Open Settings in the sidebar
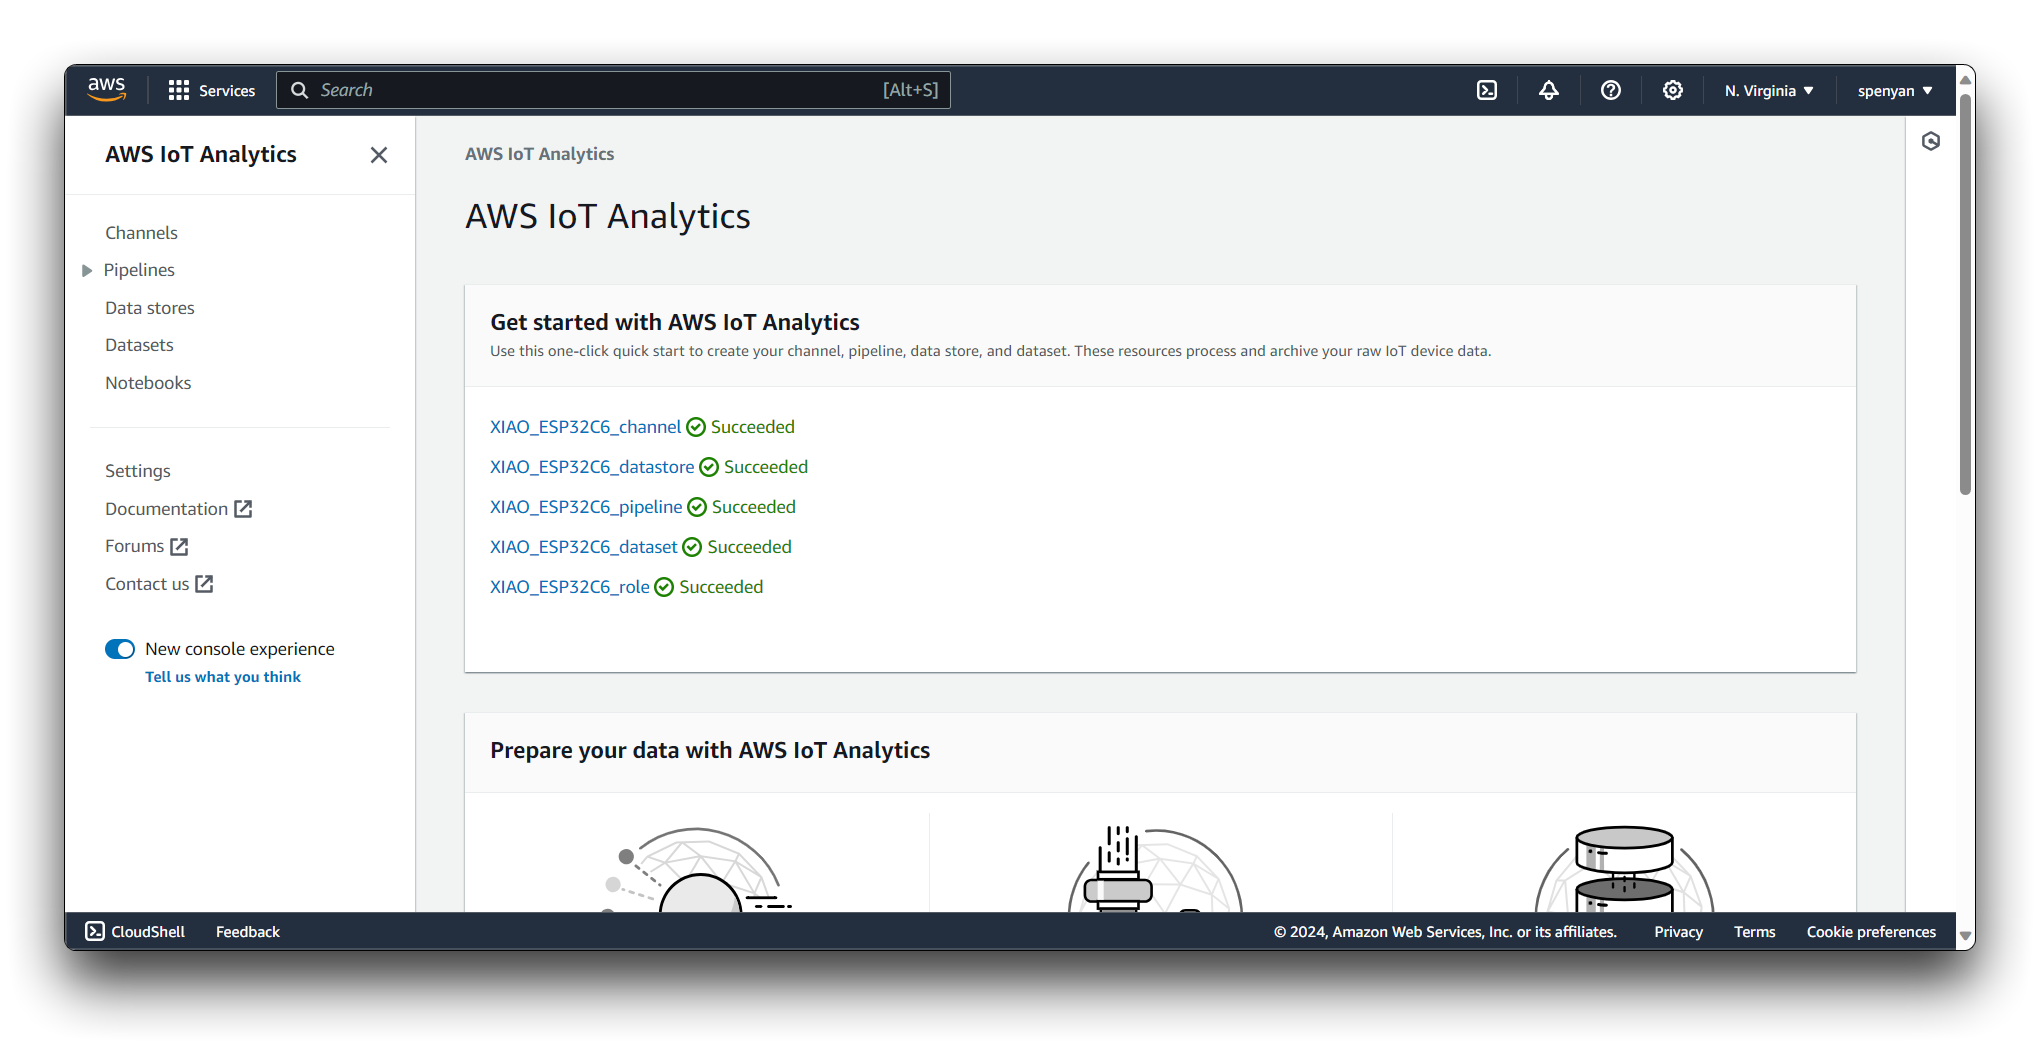2040x1047 pixels. point(138,471)
